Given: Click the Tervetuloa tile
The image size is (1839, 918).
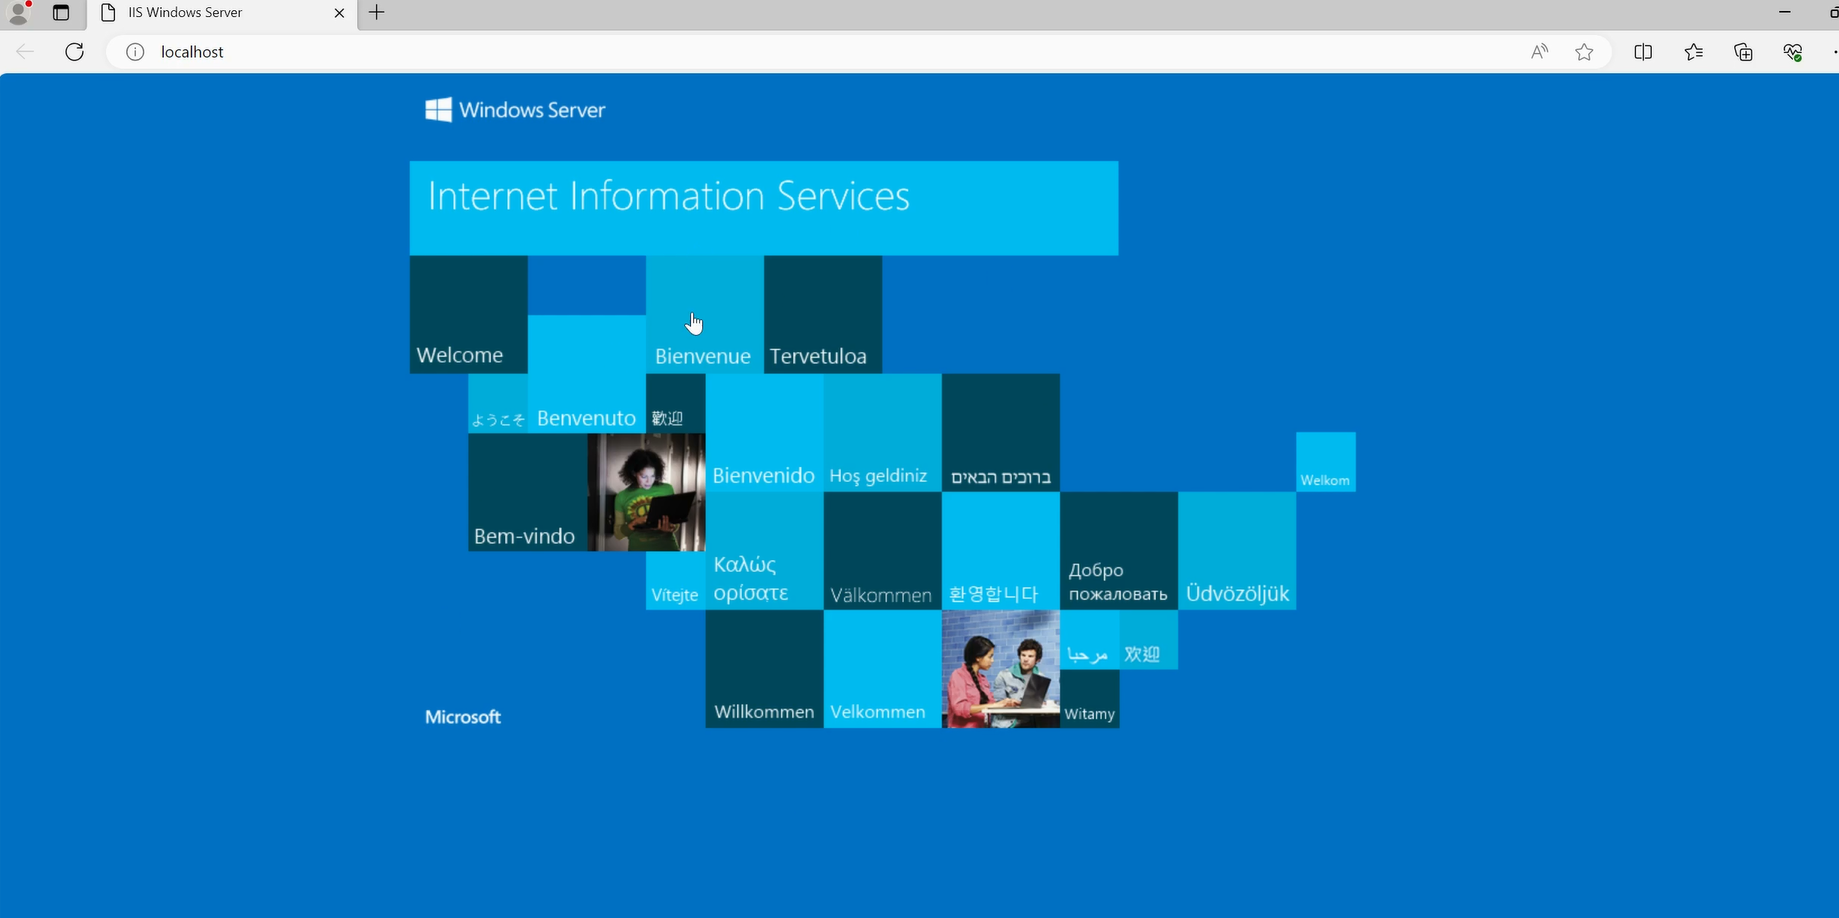Looking at the screenshot, I should tap(823, 315).
